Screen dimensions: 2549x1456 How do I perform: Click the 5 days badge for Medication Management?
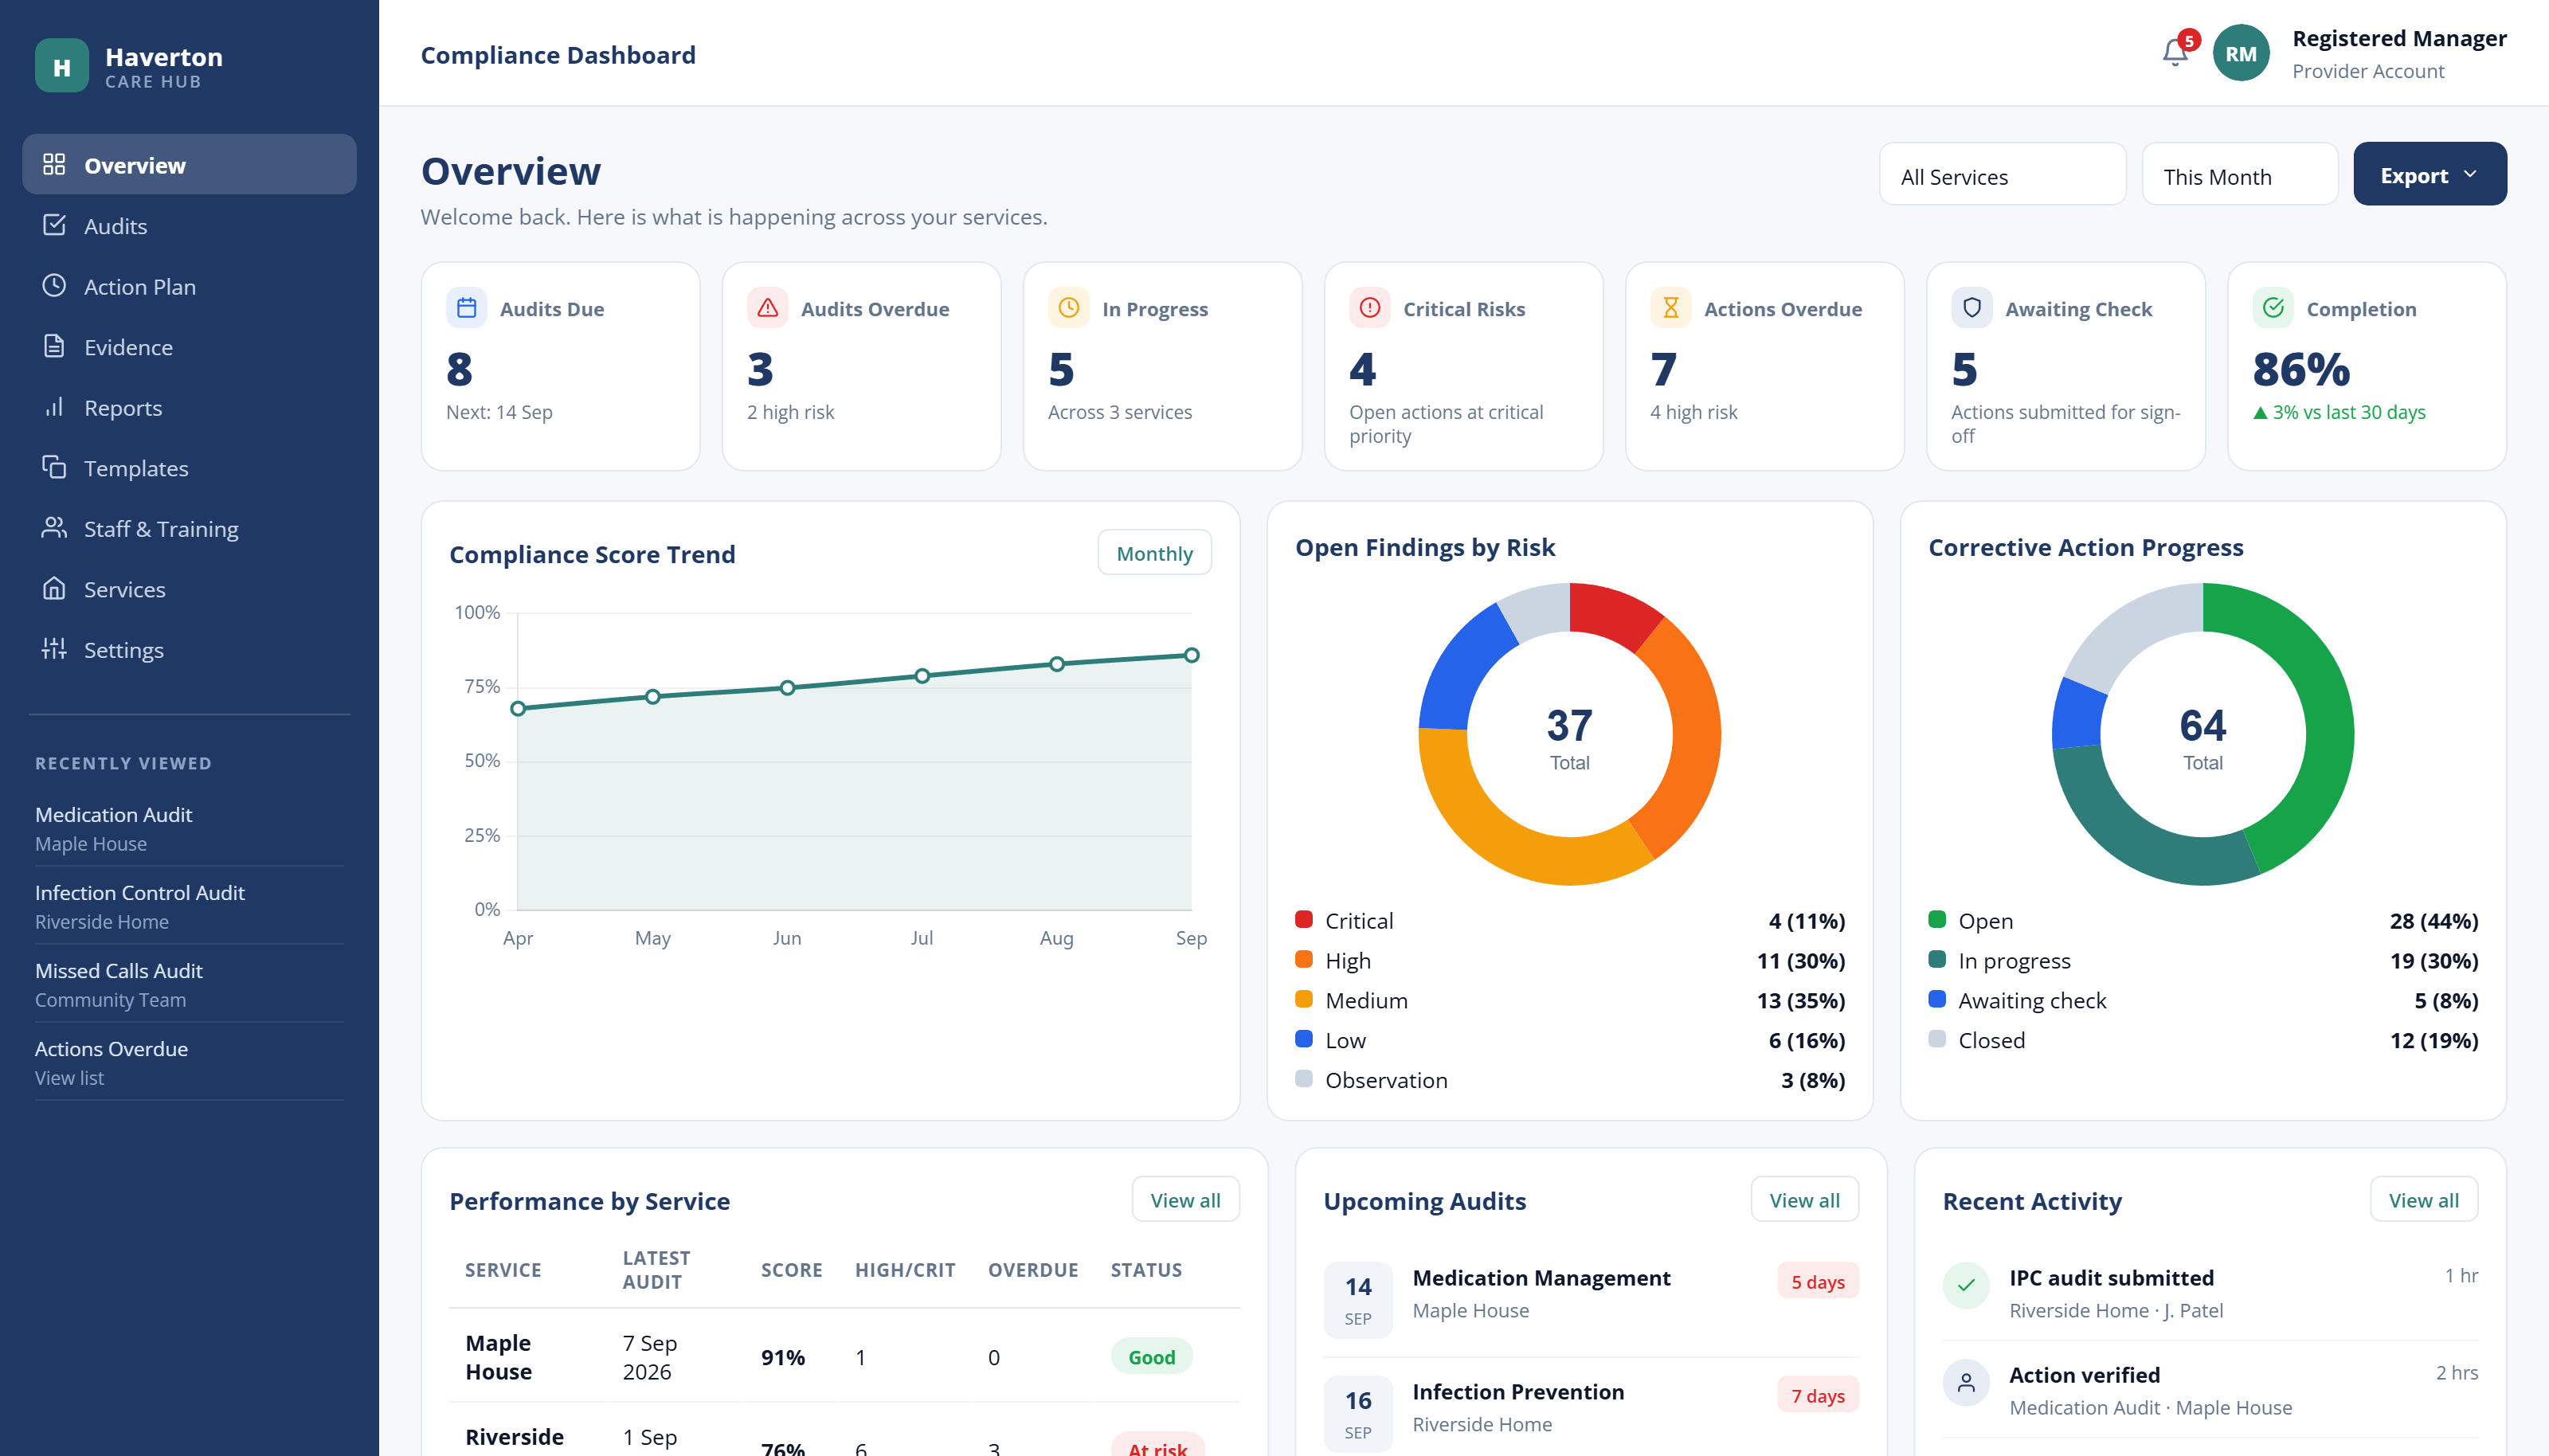point(1817,1281)
